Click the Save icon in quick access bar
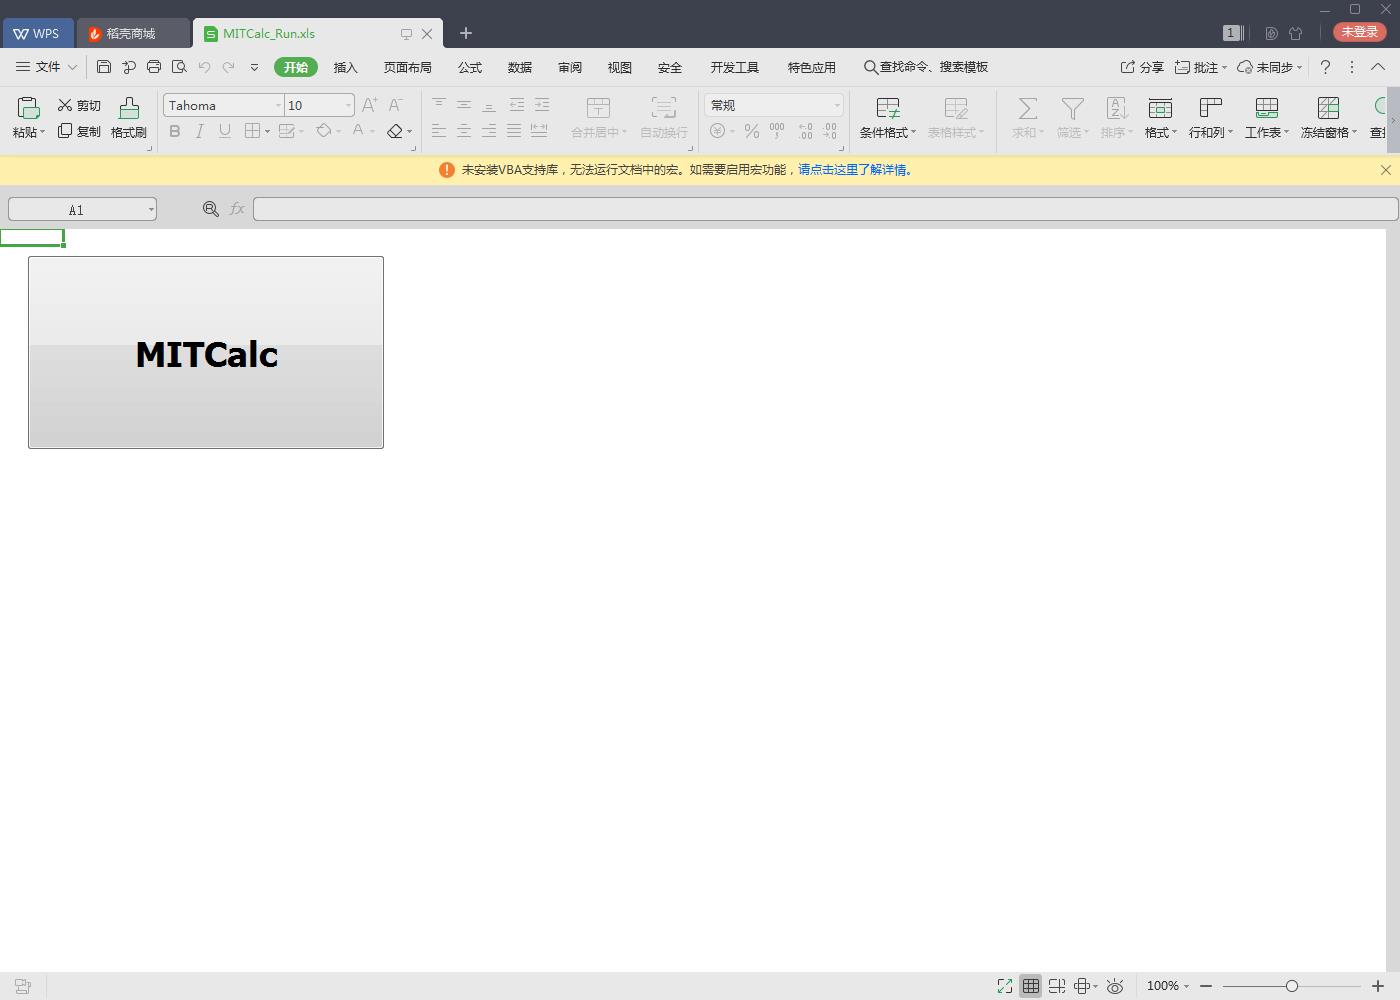1400x1000 pixels. click(x=104, y=67)
